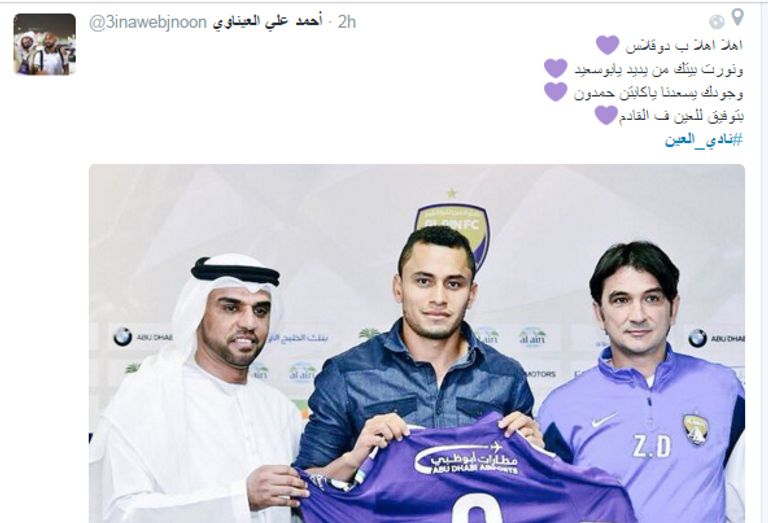Click the purple heart on the fourth tweet line

click(x=606, y=115)
